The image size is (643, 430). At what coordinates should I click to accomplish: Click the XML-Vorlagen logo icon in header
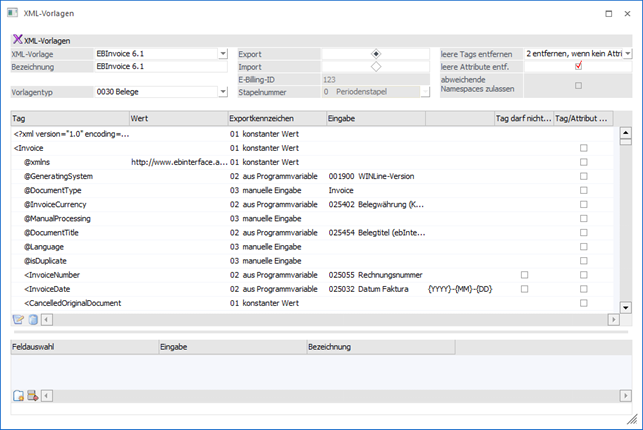point(17,39)
